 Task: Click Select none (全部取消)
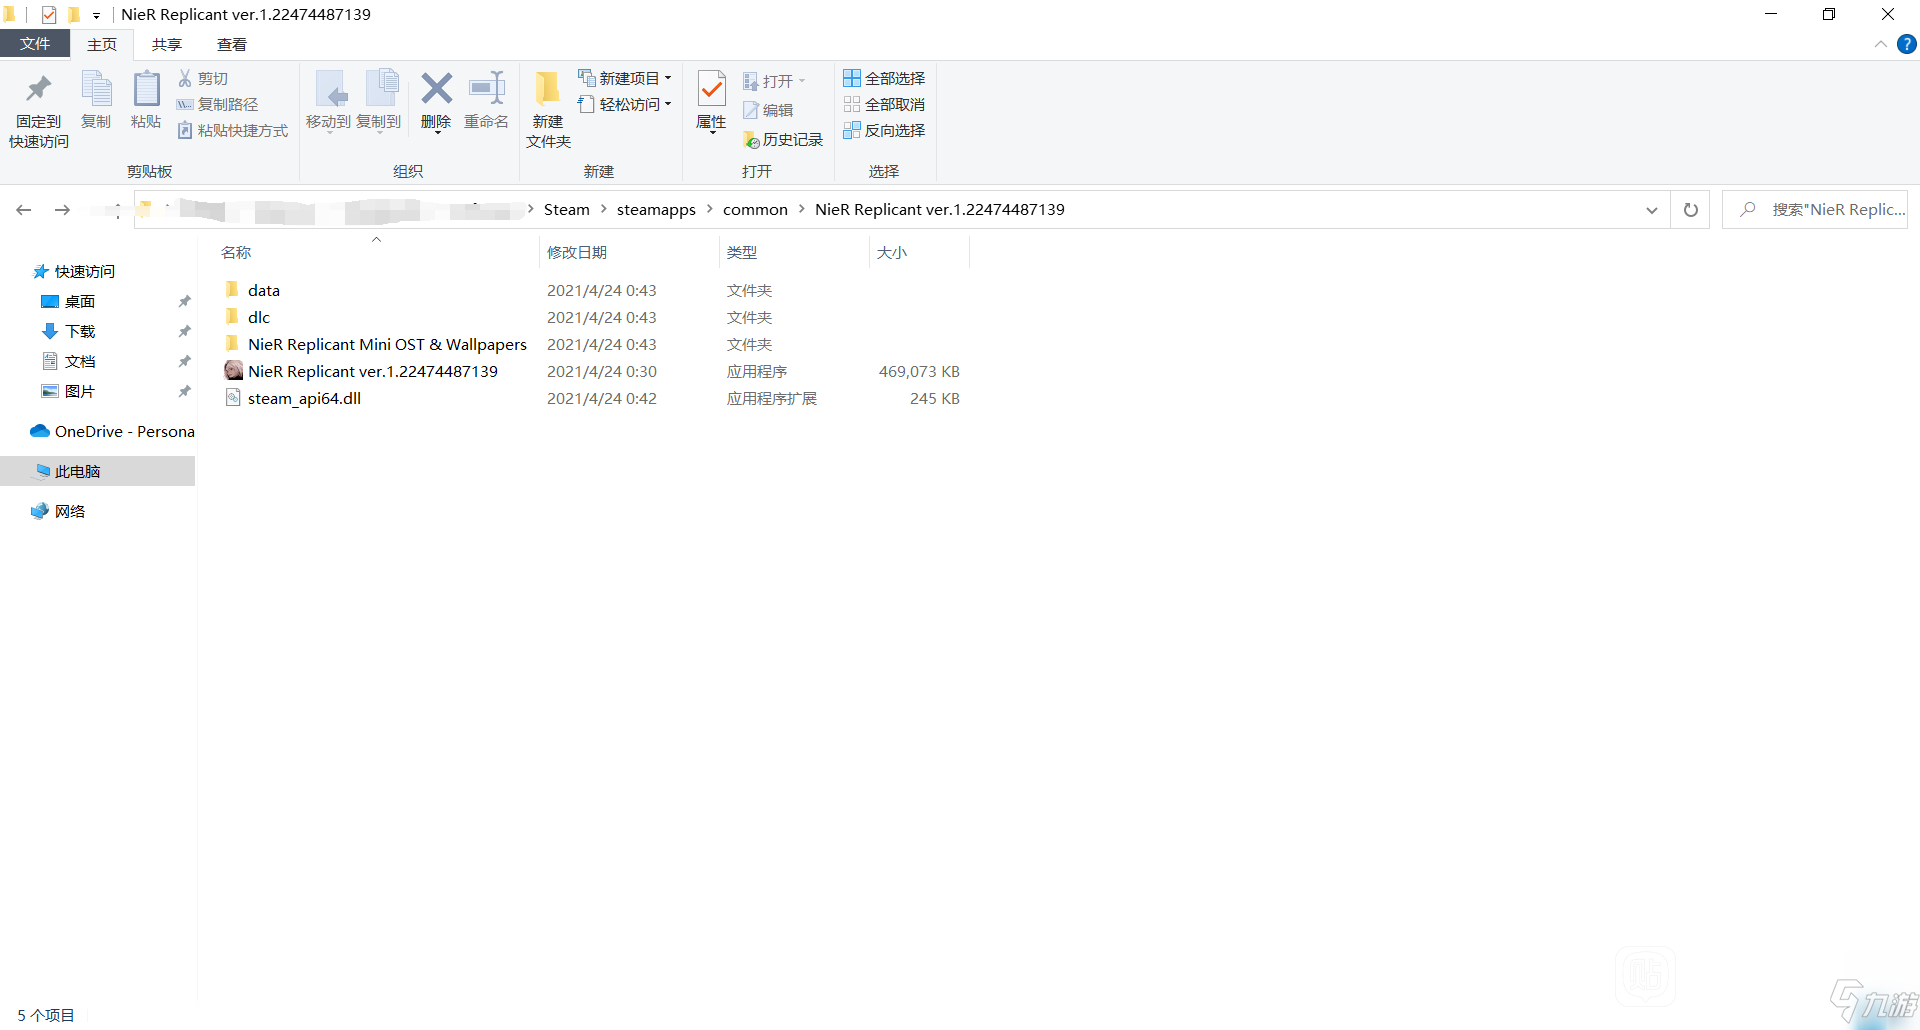pos(884,104)
